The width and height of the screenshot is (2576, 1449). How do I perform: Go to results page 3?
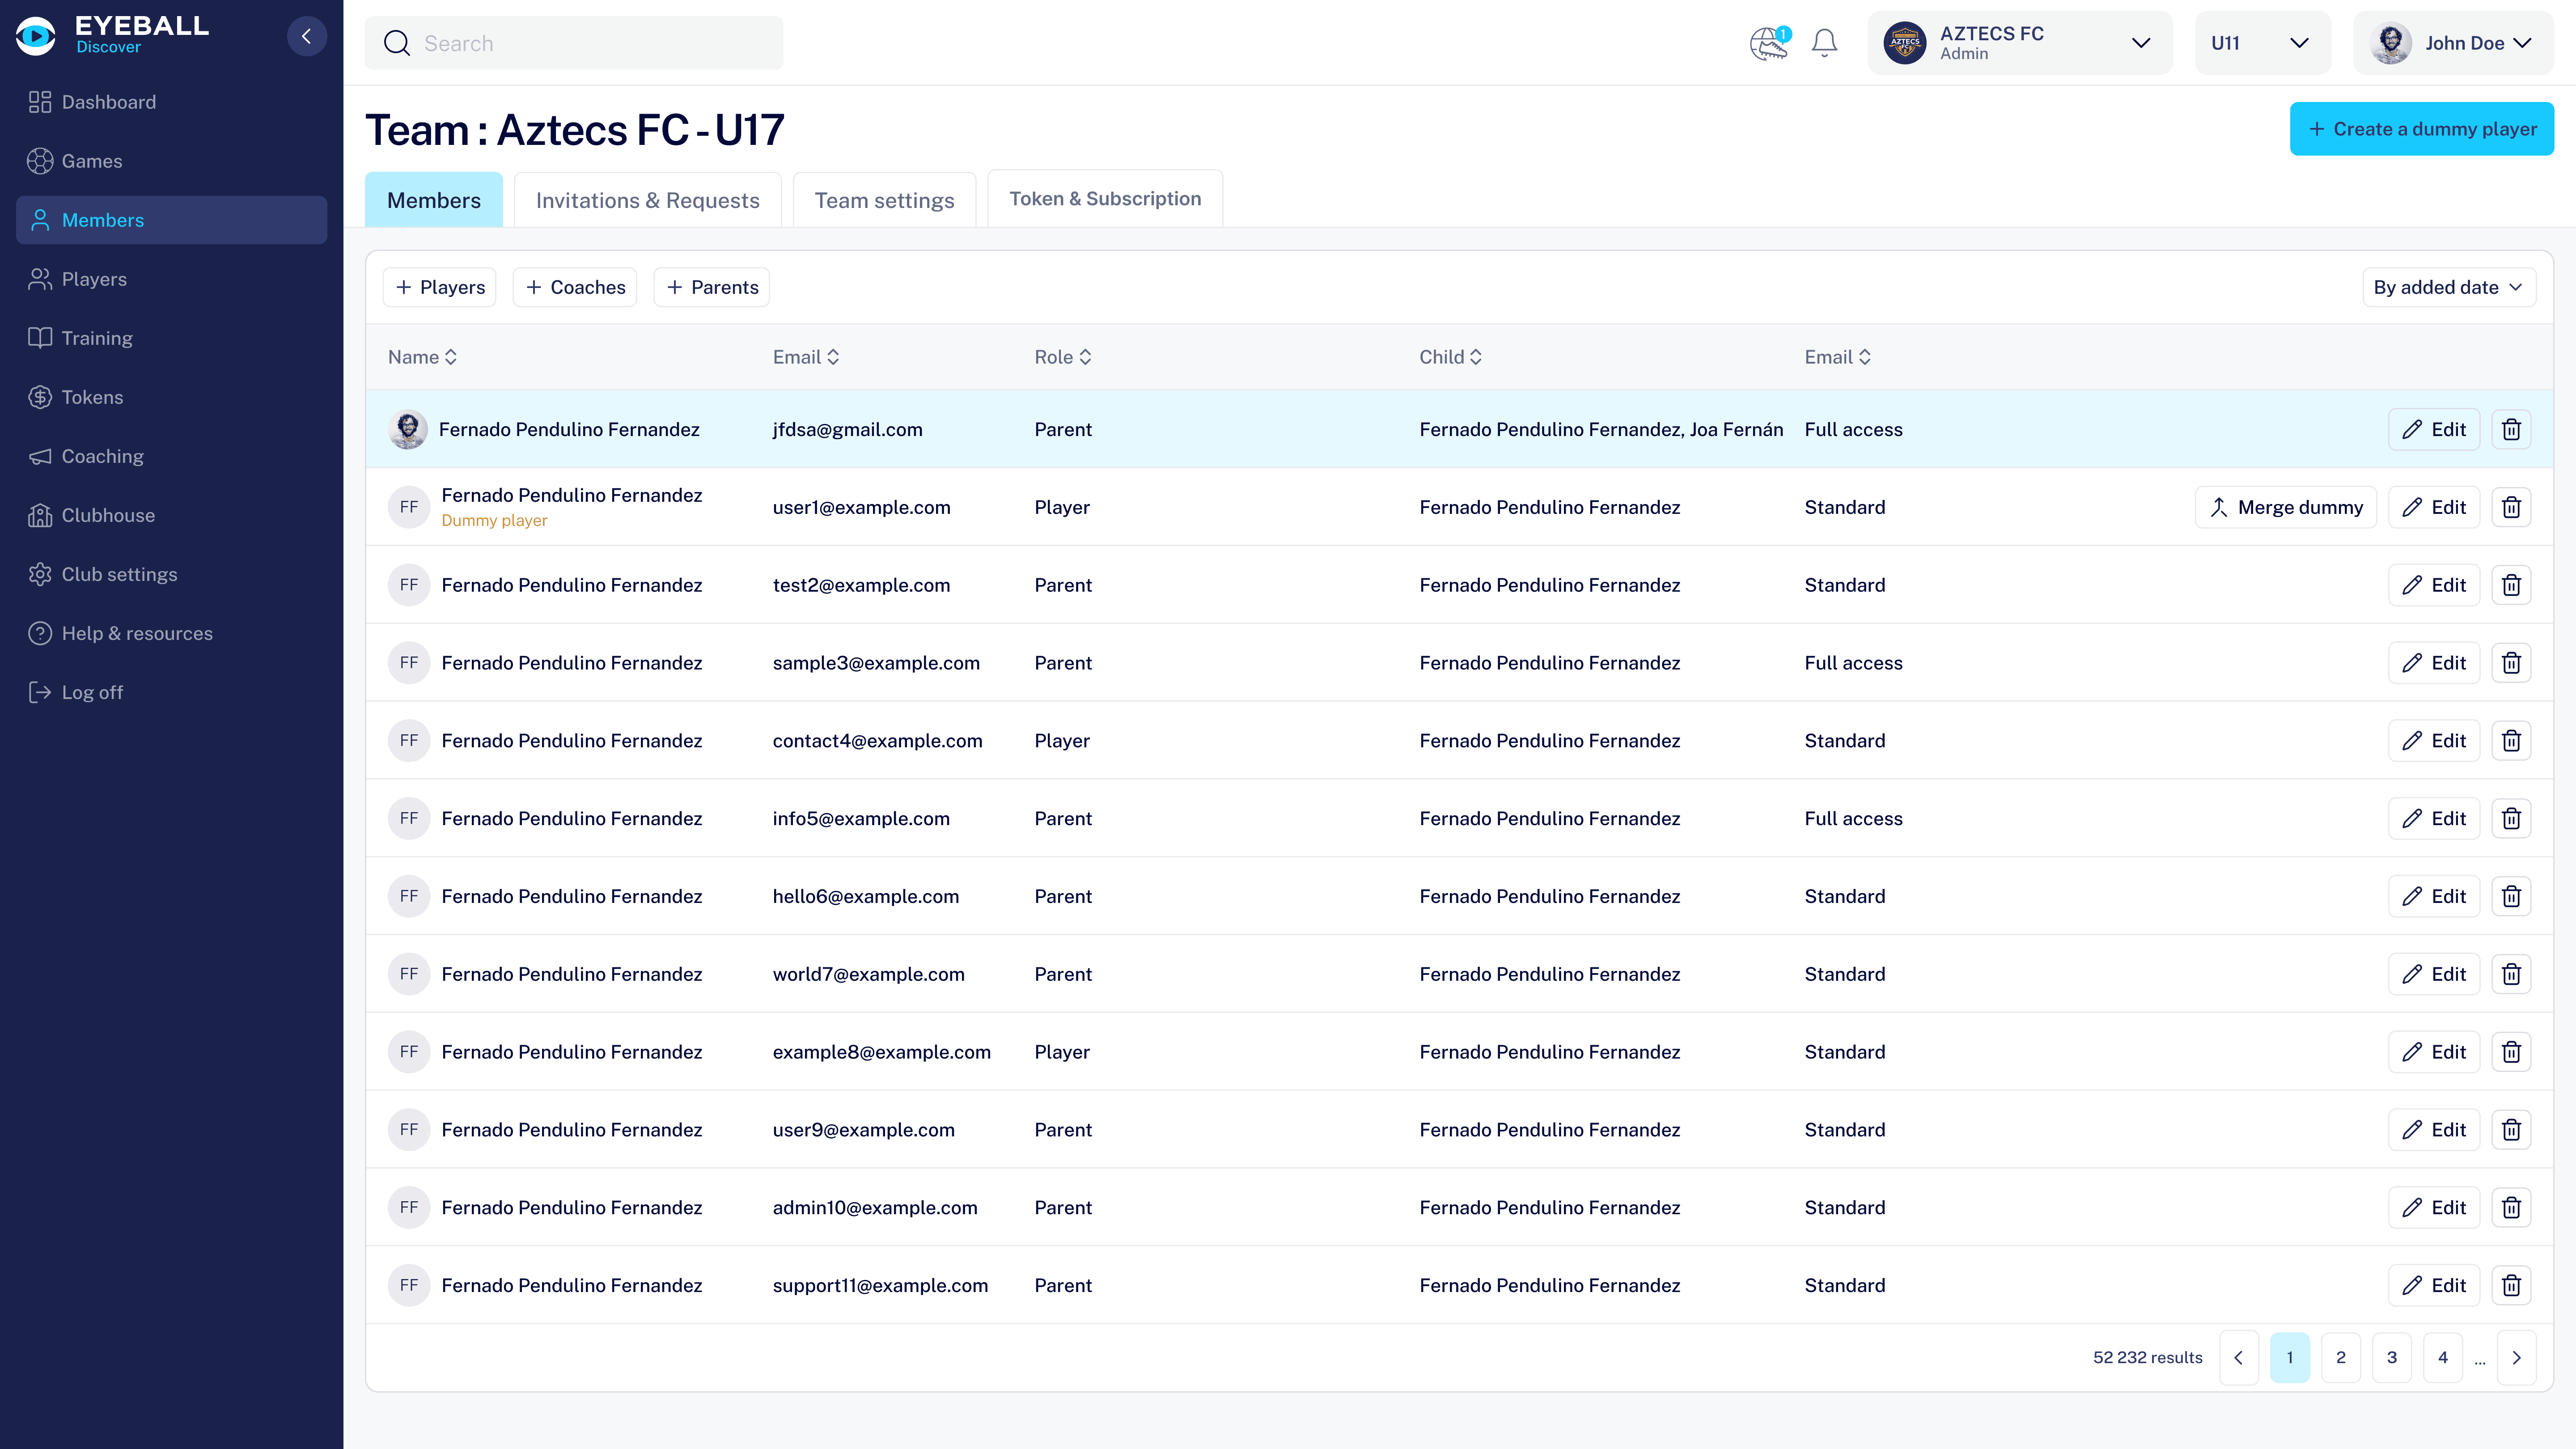[2392, 1358]
